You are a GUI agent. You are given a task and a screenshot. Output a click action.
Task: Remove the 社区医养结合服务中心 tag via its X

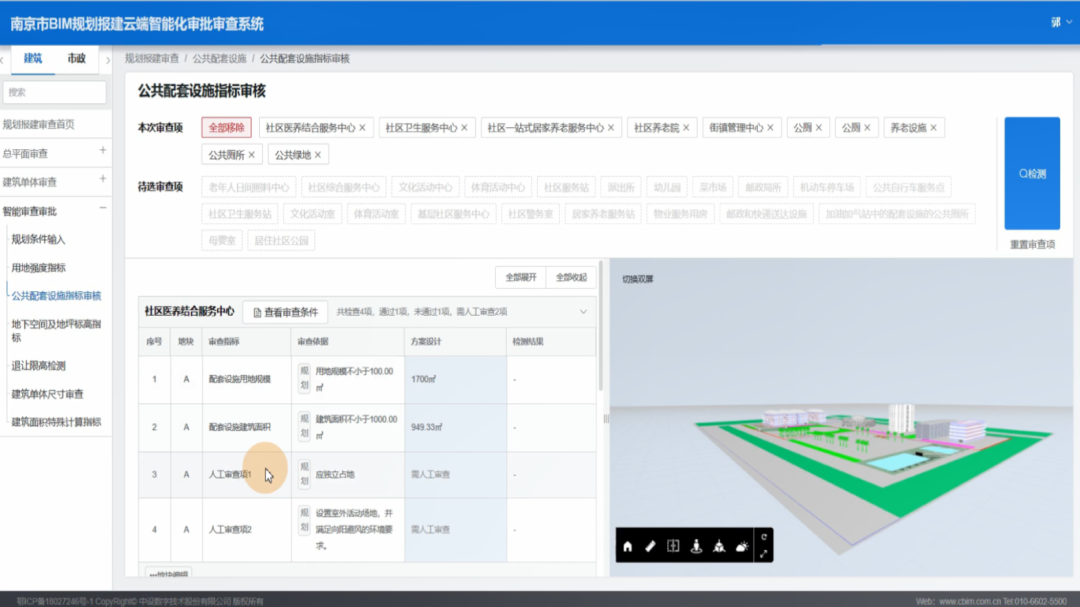(x=362, y=127)
